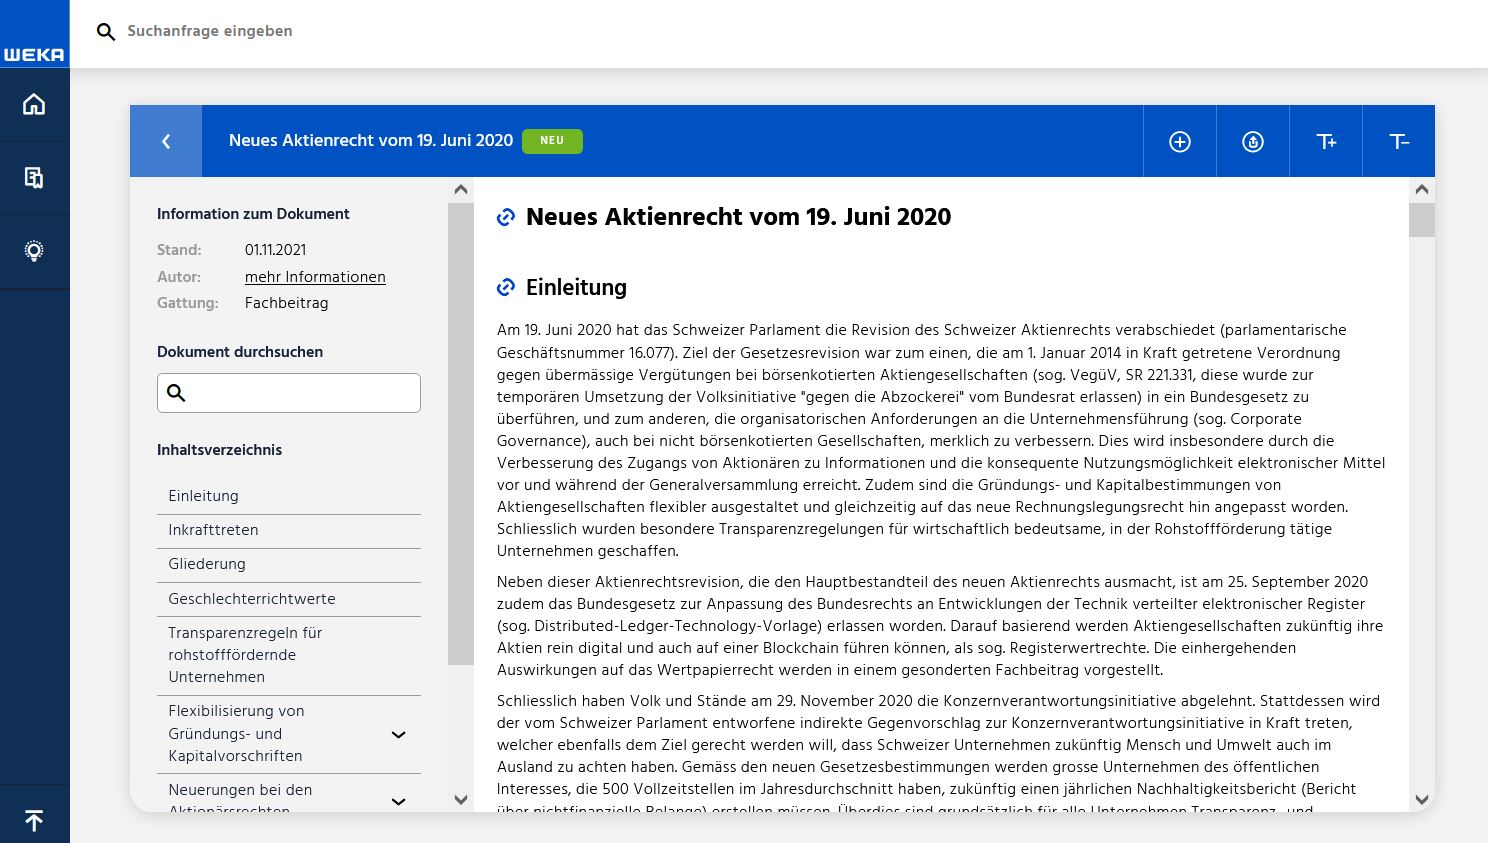Open the home page from sidebar
This screenshot has width=1488, height=843.
click(x=34, y=105)
